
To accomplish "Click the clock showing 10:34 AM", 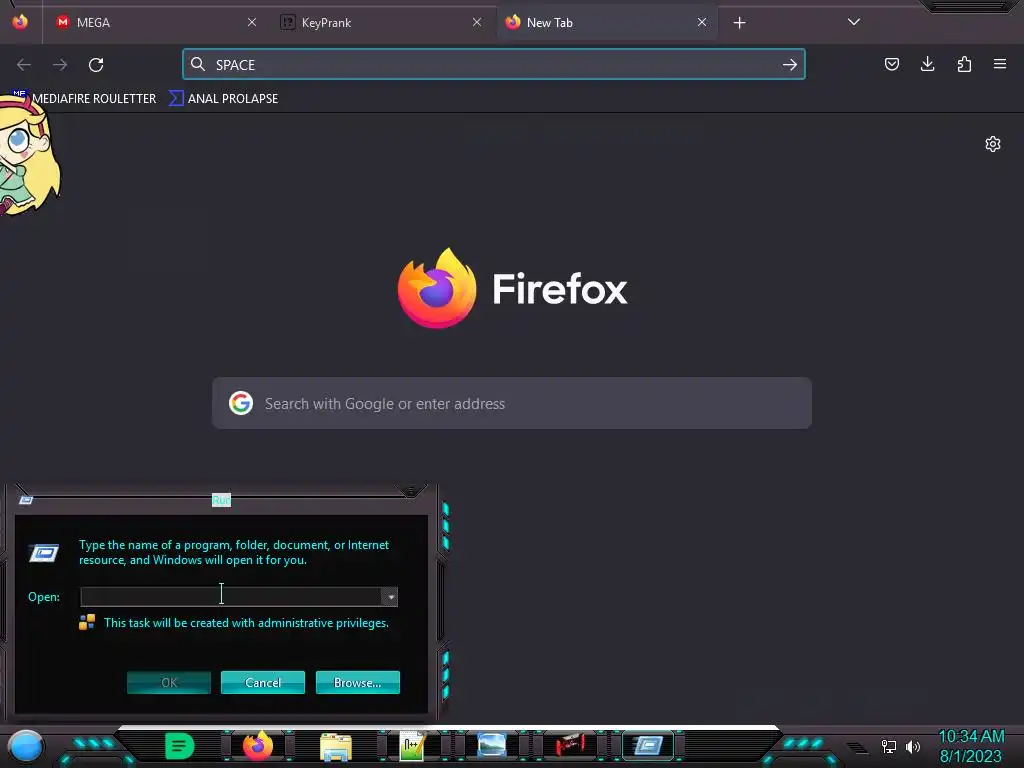I will point(971,737).
